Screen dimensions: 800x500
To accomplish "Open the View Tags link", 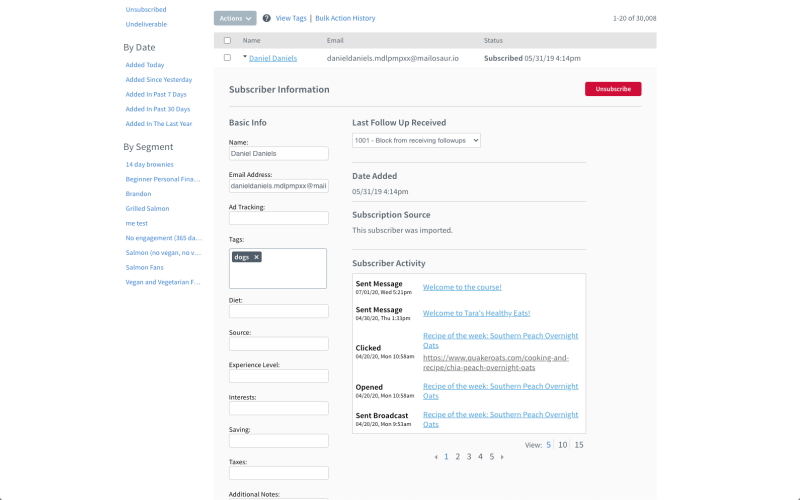I will (x=292, y=18).
